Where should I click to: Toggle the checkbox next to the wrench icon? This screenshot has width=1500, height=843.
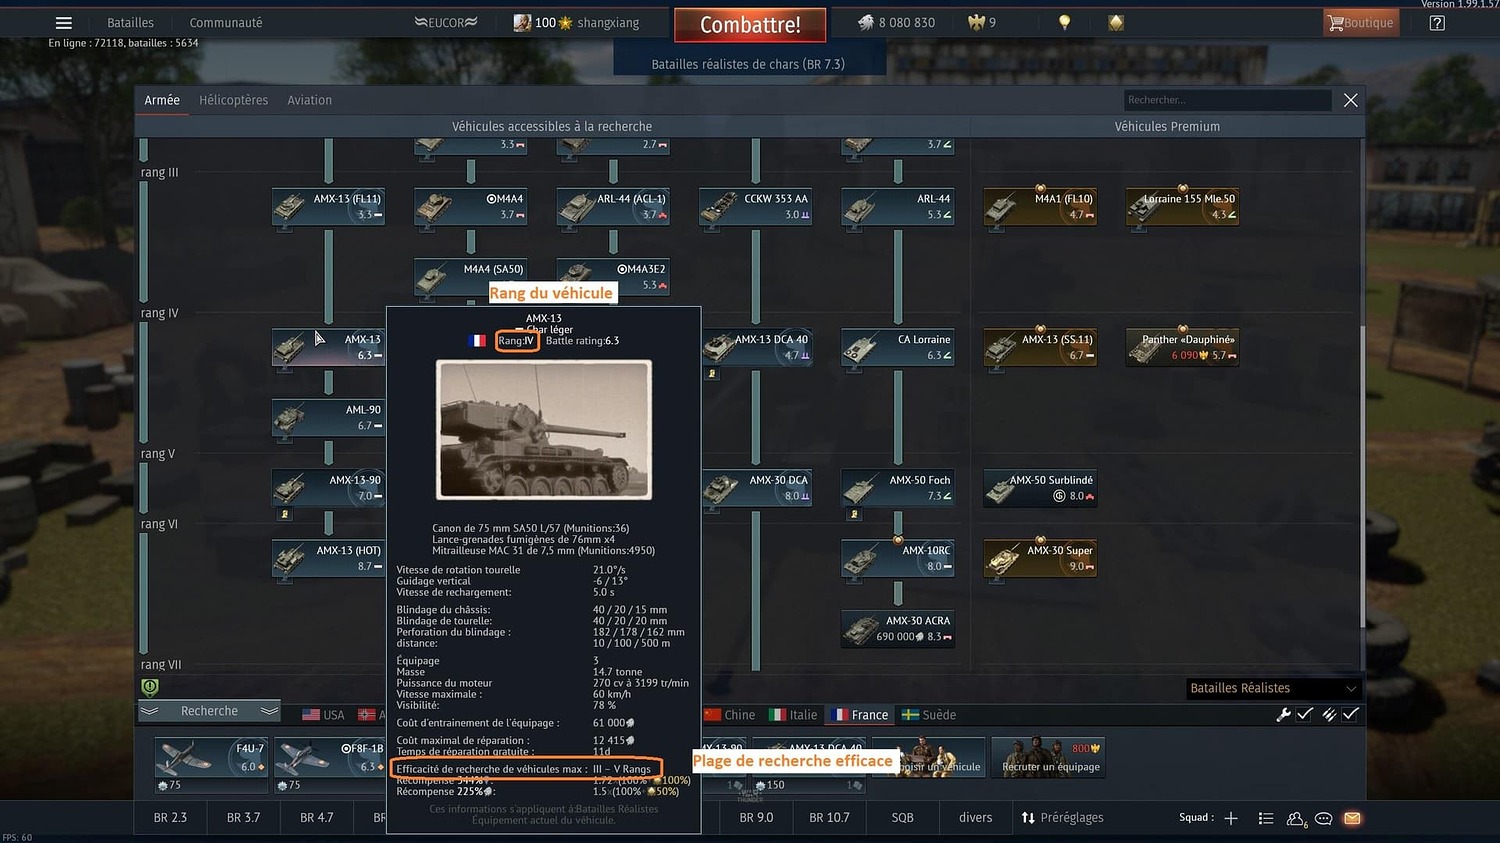tap(1303, 714)
